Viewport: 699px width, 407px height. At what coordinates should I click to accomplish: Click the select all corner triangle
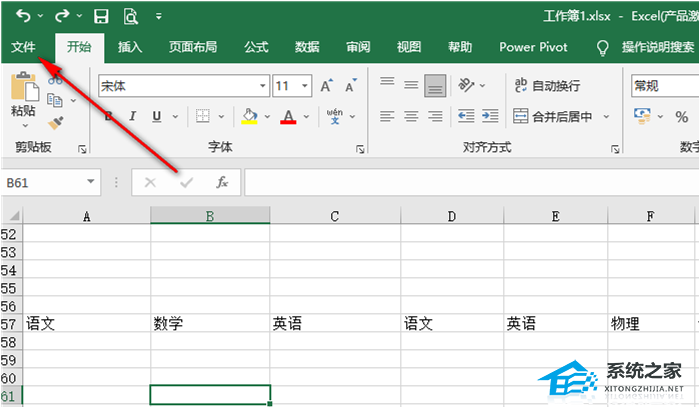coord(13,216)
